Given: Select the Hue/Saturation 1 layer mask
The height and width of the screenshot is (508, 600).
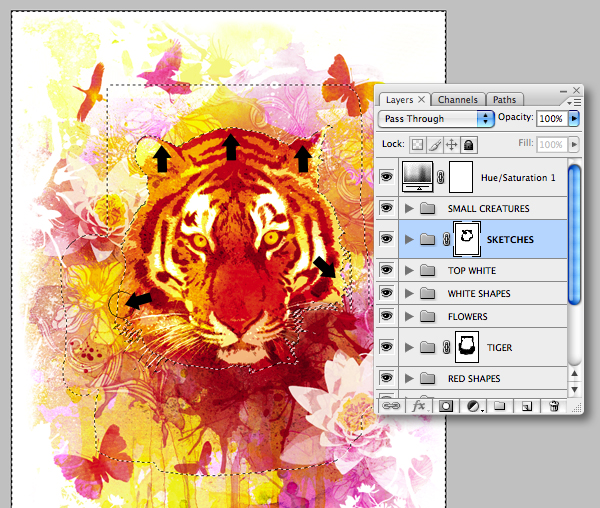Looking at the screenshot, I should click(461, 177).
